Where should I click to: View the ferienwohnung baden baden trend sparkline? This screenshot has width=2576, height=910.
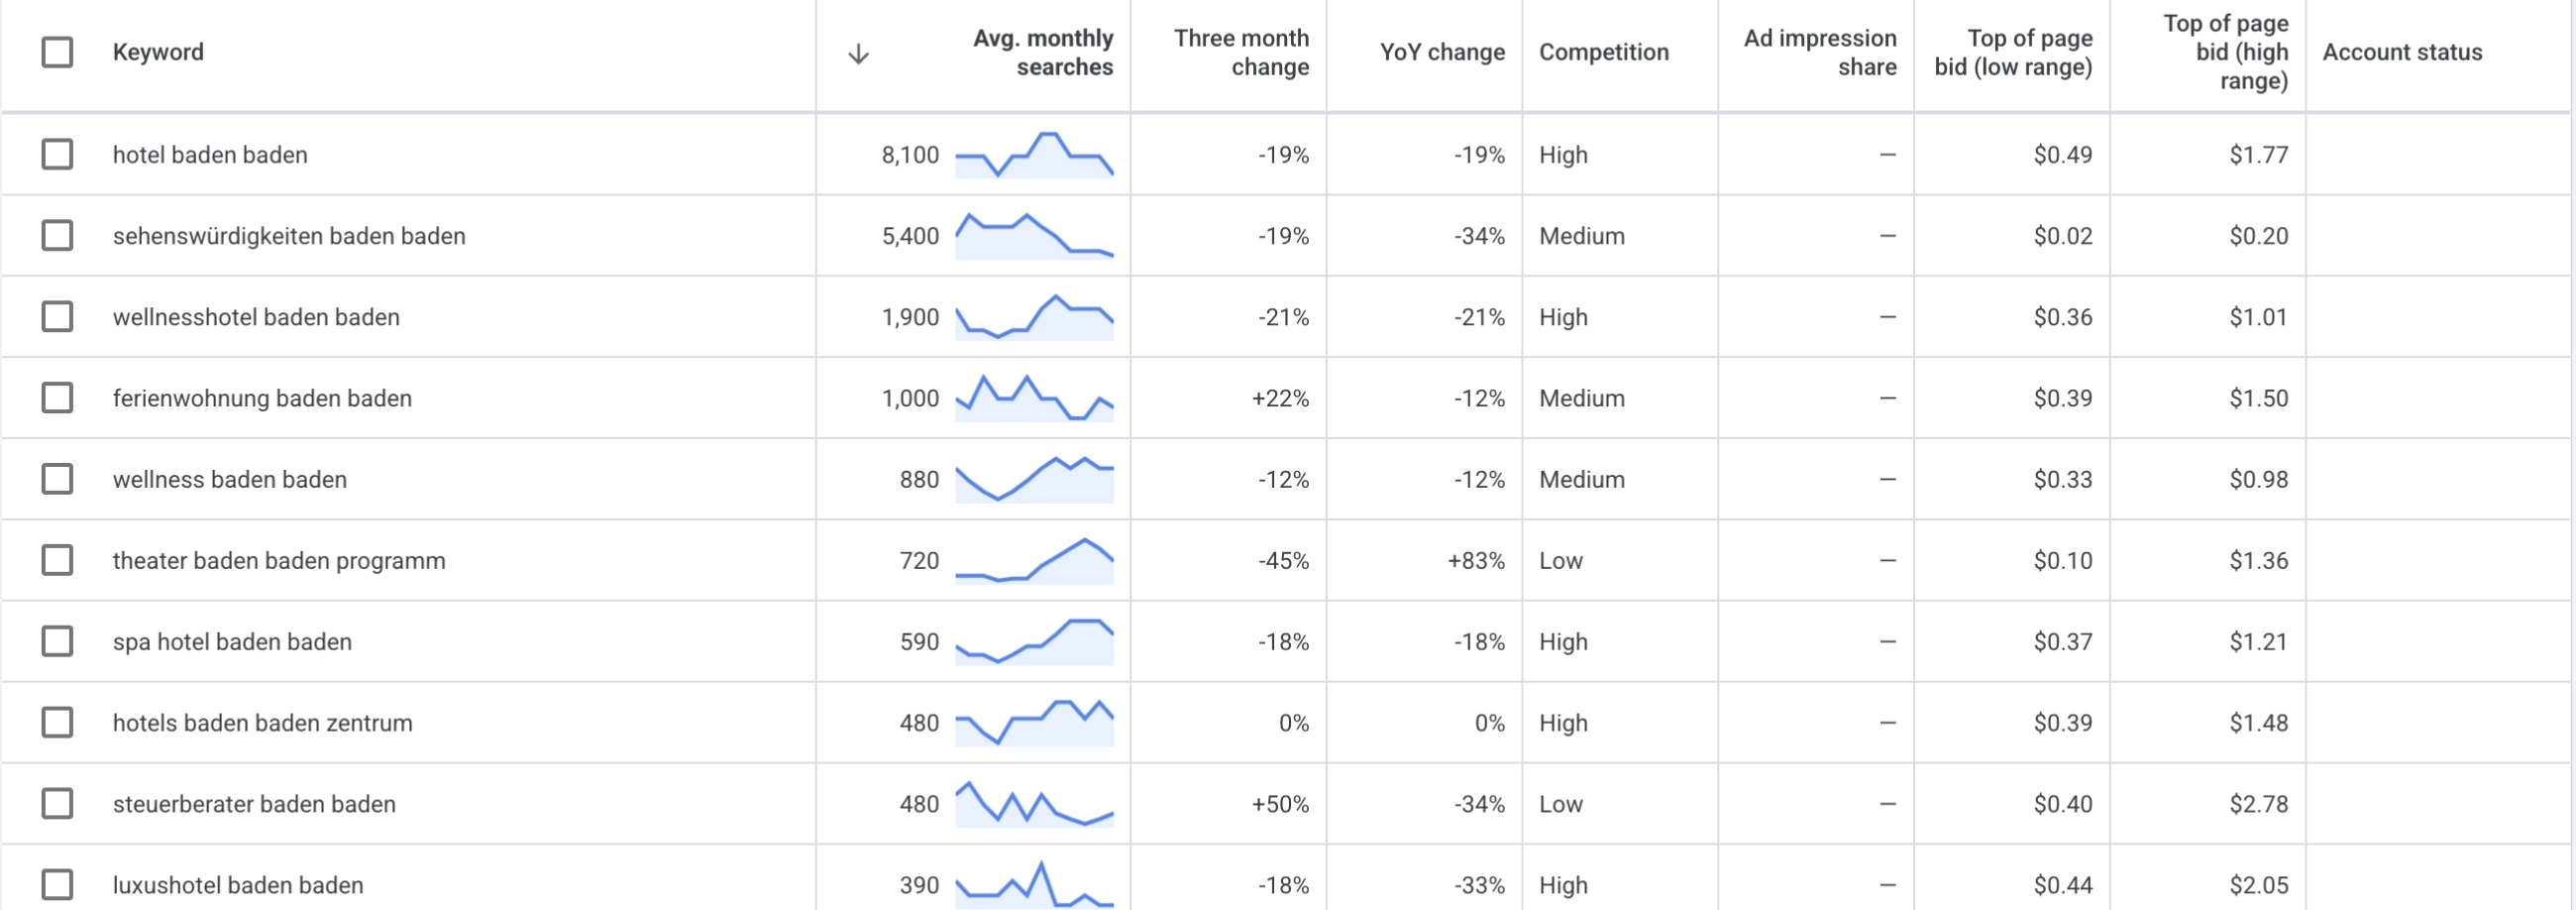(x=1034, y=398)
